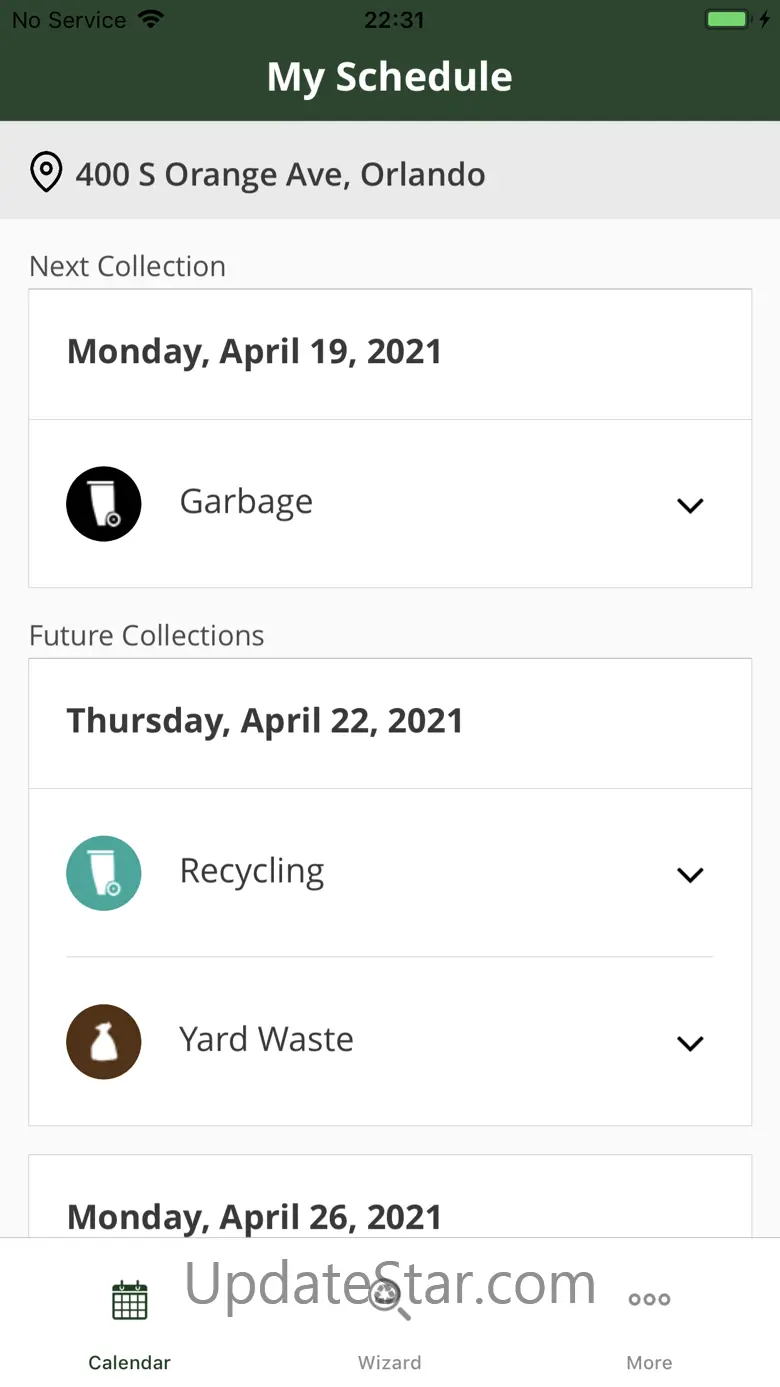Expand the Yard Waste chevron
This screenshot has height=1387, width=780.
pos(690,1043)
